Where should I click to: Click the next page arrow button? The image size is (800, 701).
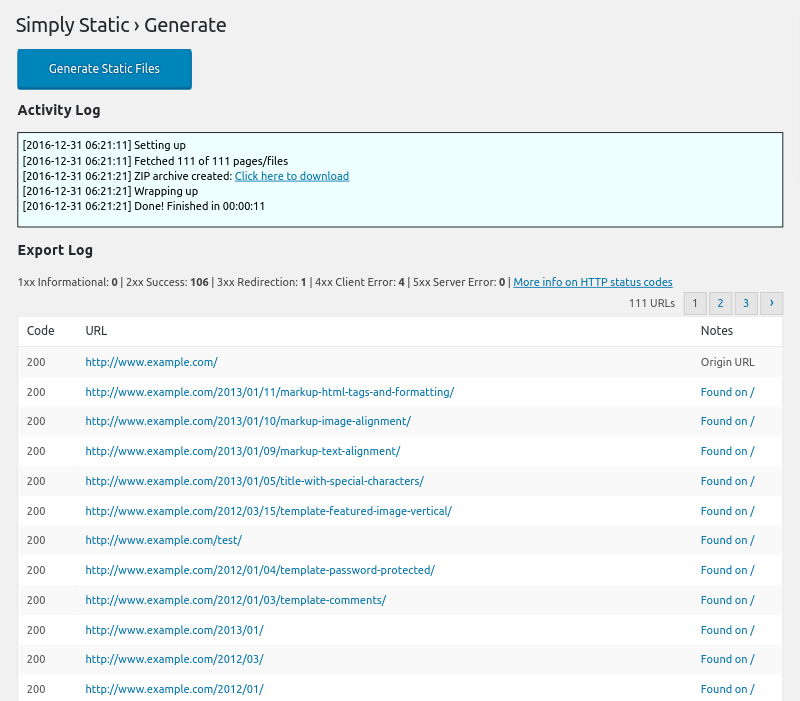click(x=771, y=303)
